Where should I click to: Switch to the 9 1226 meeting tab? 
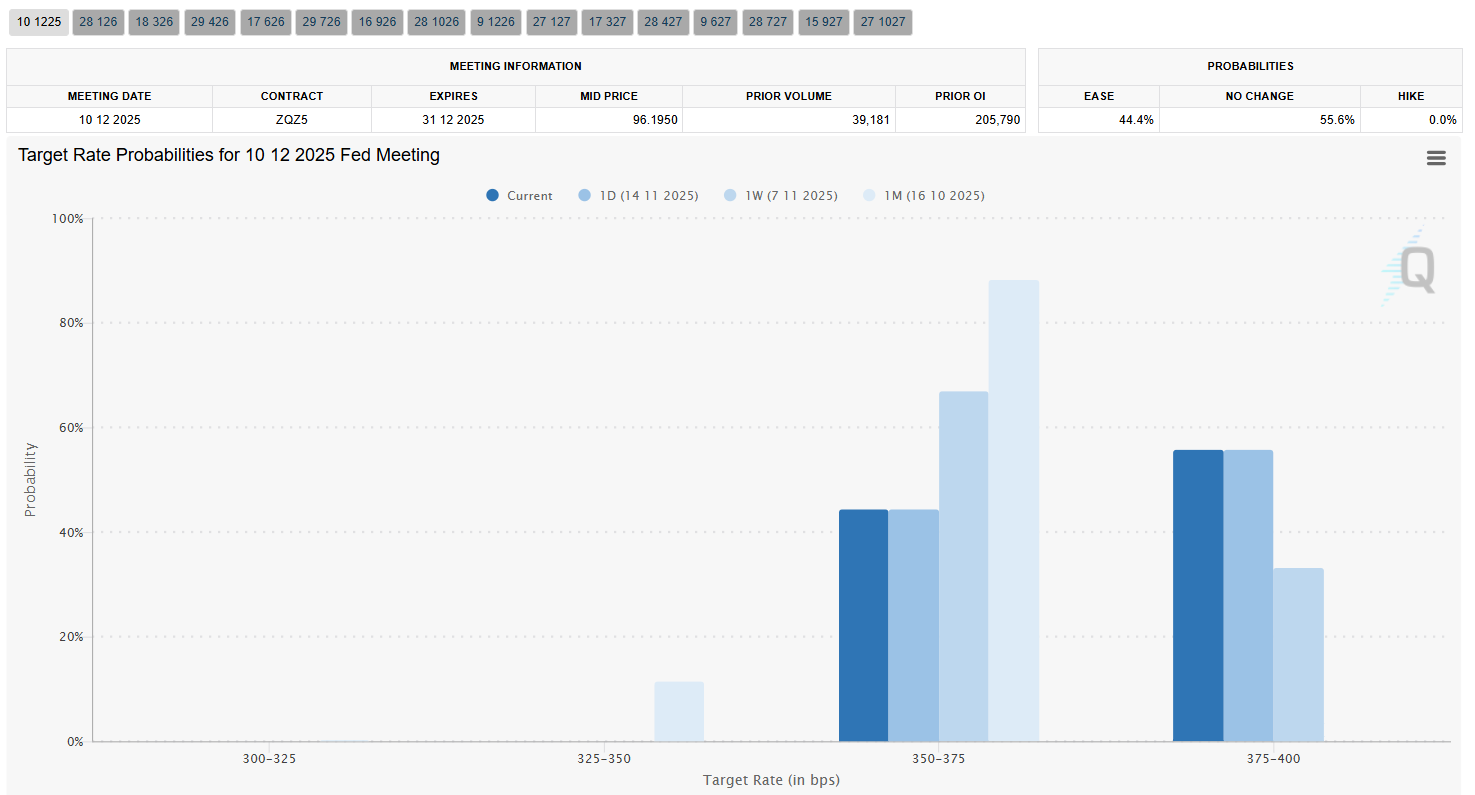coord(496,22)
